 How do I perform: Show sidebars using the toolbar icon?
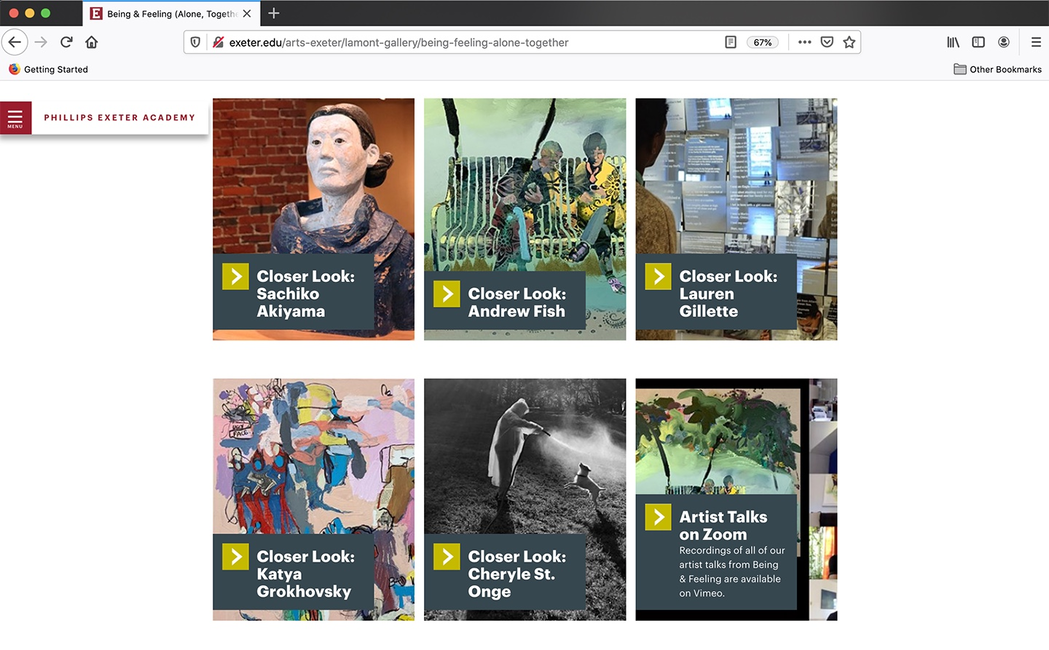click(x=978, y=42)
